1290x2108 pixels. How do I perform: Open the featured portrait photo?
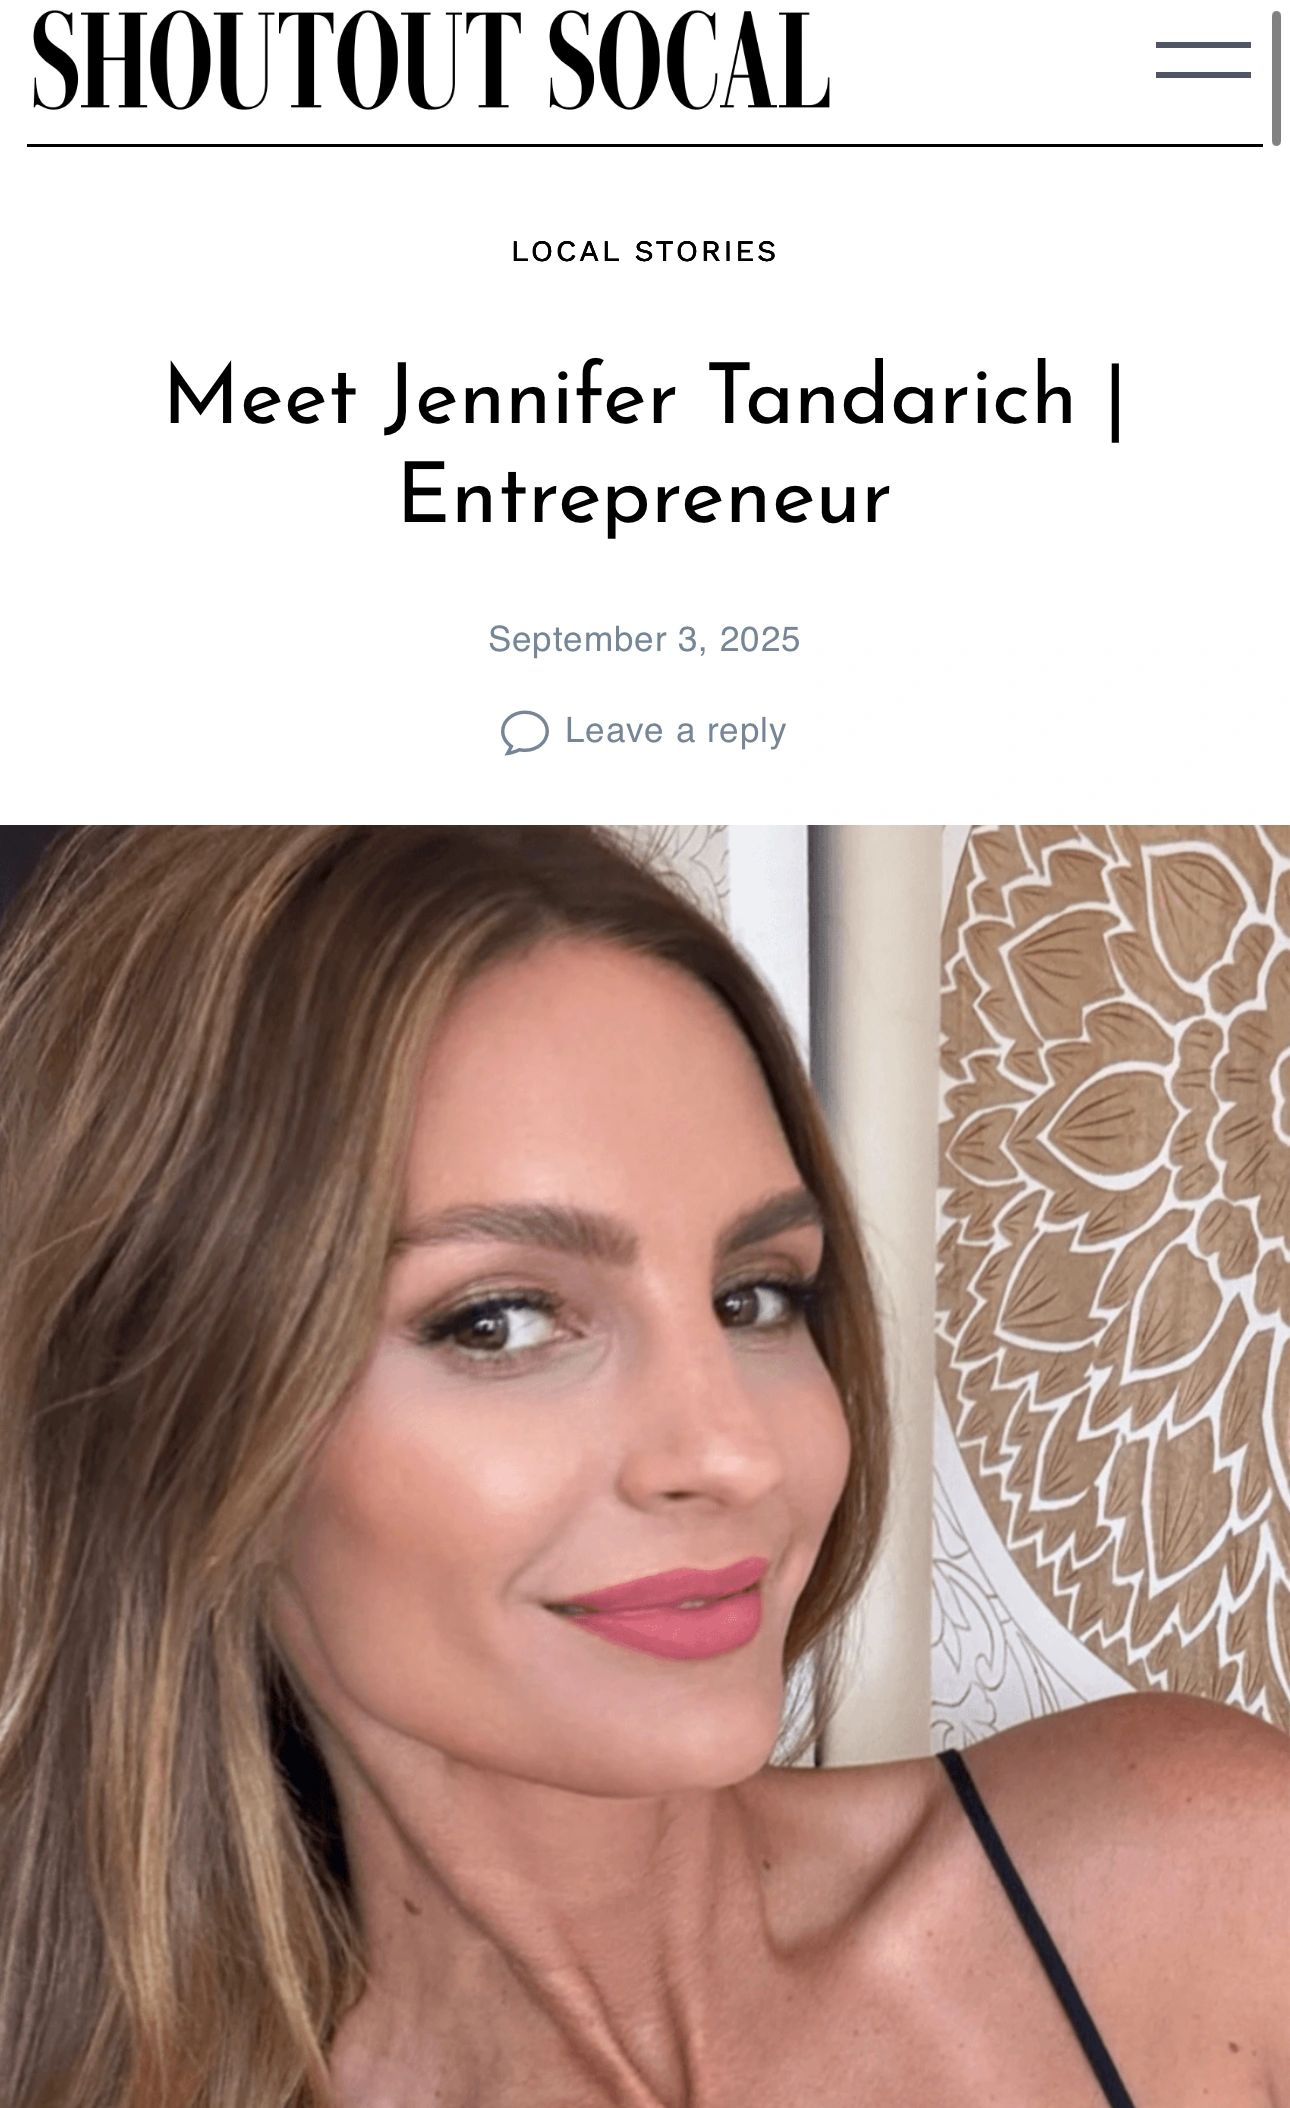click(x=645, y=1466)
